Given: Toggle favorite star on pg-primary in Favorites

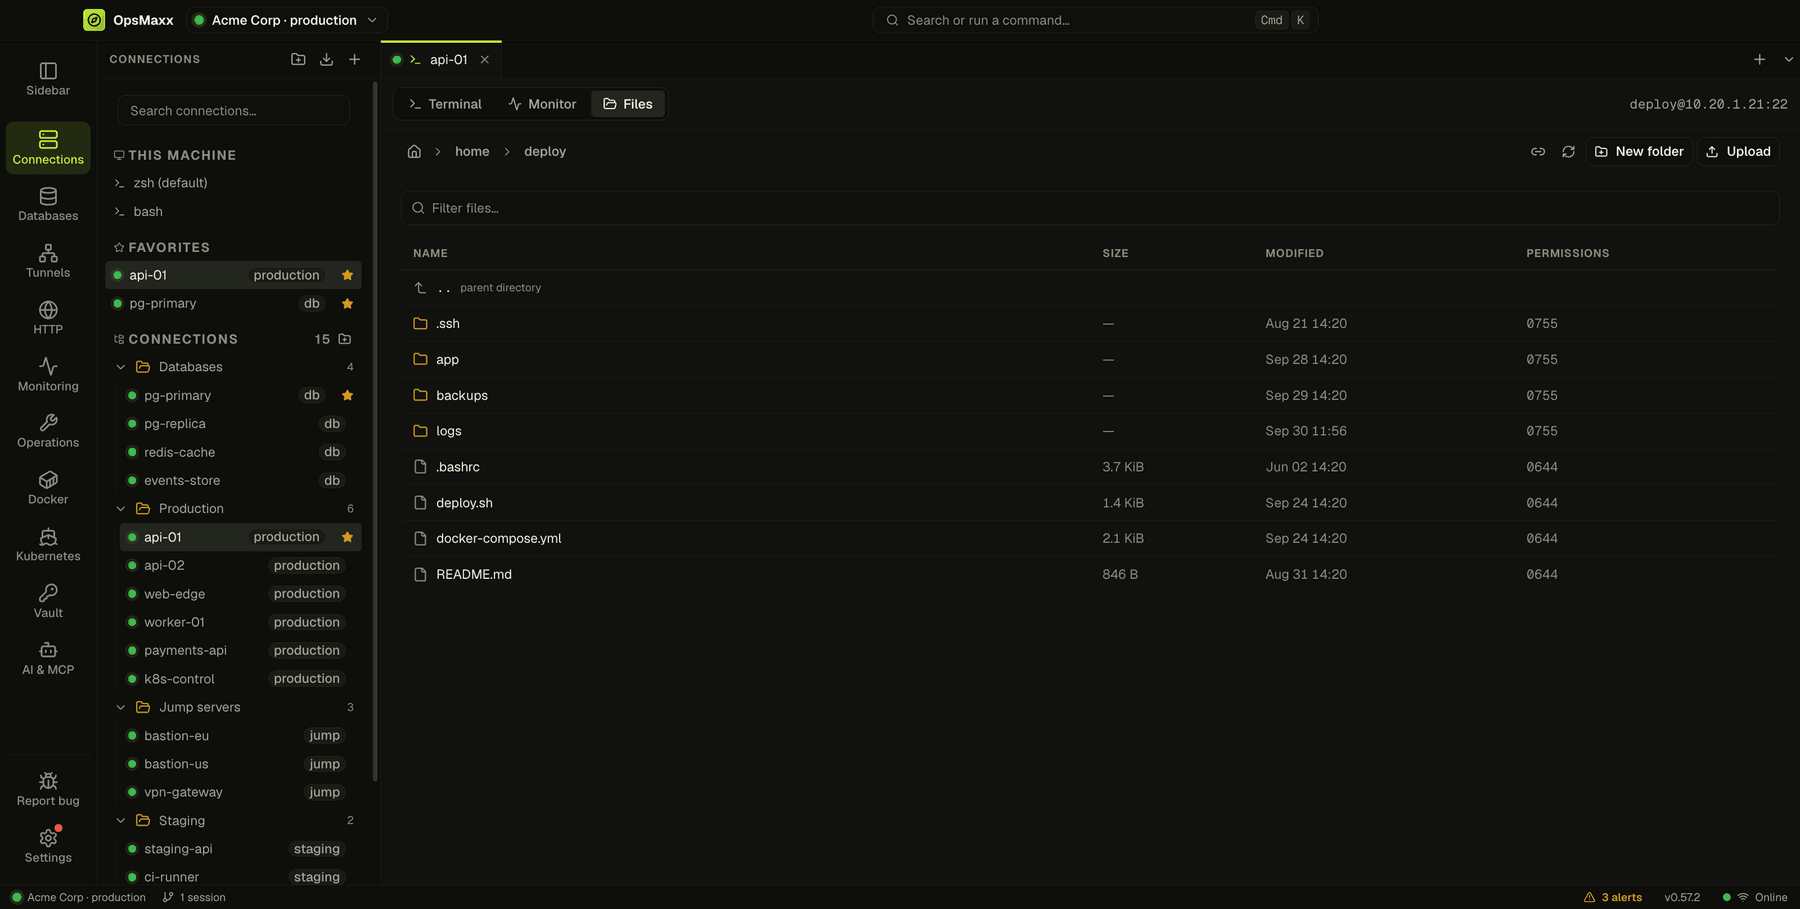Looking at the screenshot, I should pos(347,304).
